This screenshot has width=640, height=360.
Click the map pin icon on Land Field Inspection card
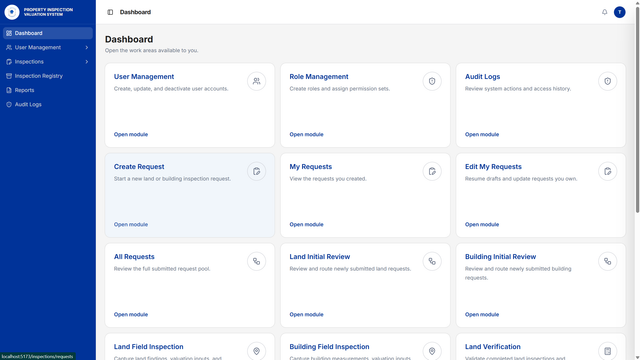pos(256,351)
